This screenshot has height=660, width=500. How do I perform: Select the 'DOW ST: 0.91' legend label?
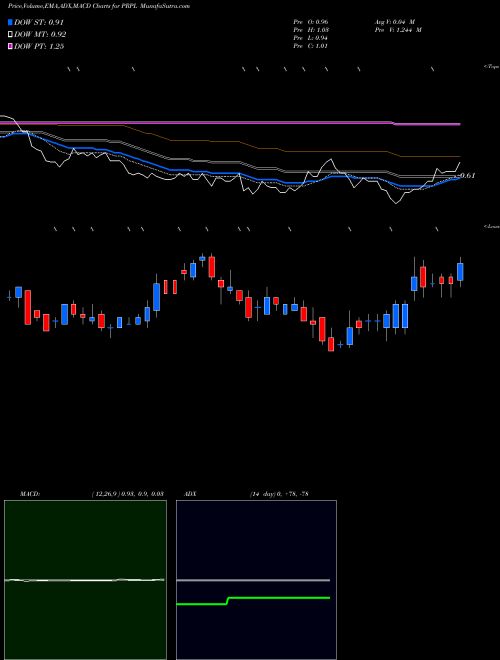click(39, 22)
